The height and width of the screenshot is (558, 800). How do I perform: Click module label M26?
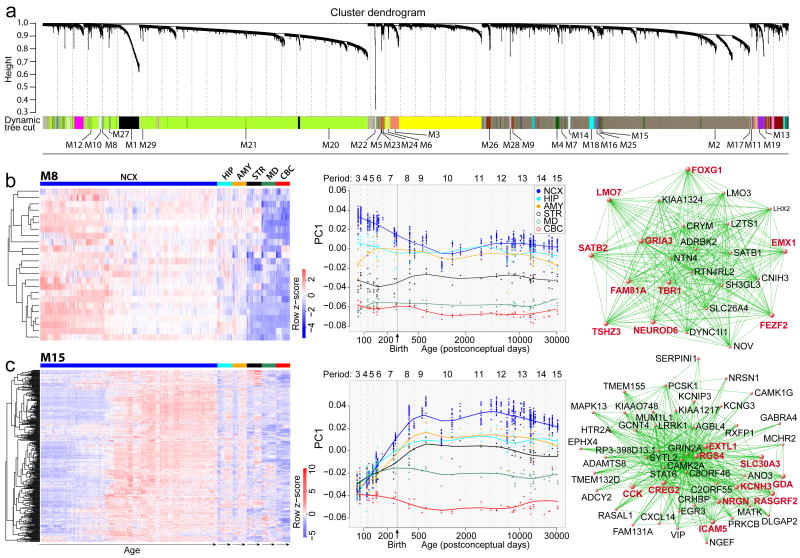[489, 145]
